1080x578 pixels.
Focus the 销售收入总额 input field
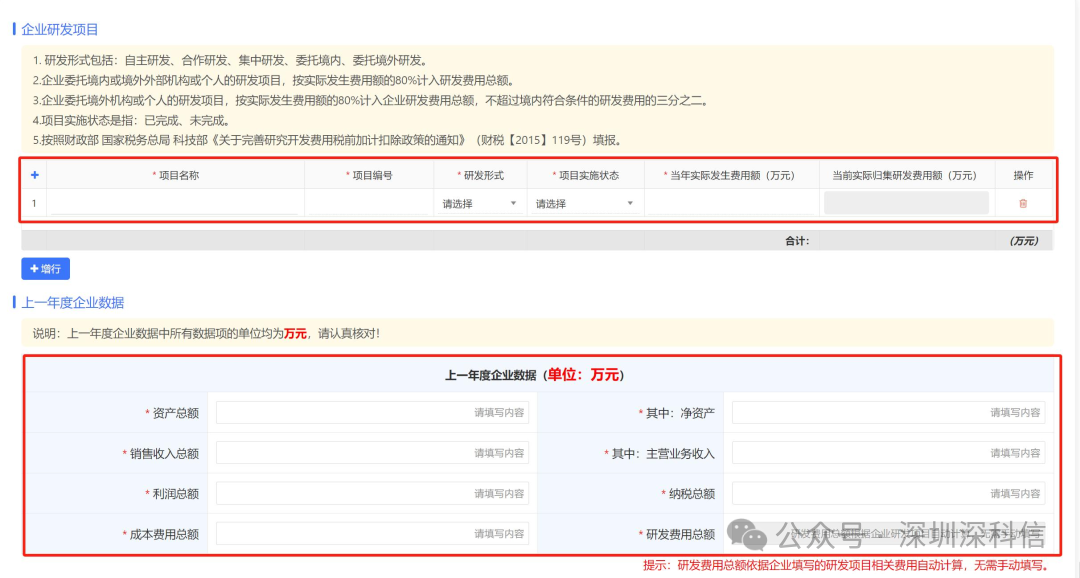pos(372,453)
